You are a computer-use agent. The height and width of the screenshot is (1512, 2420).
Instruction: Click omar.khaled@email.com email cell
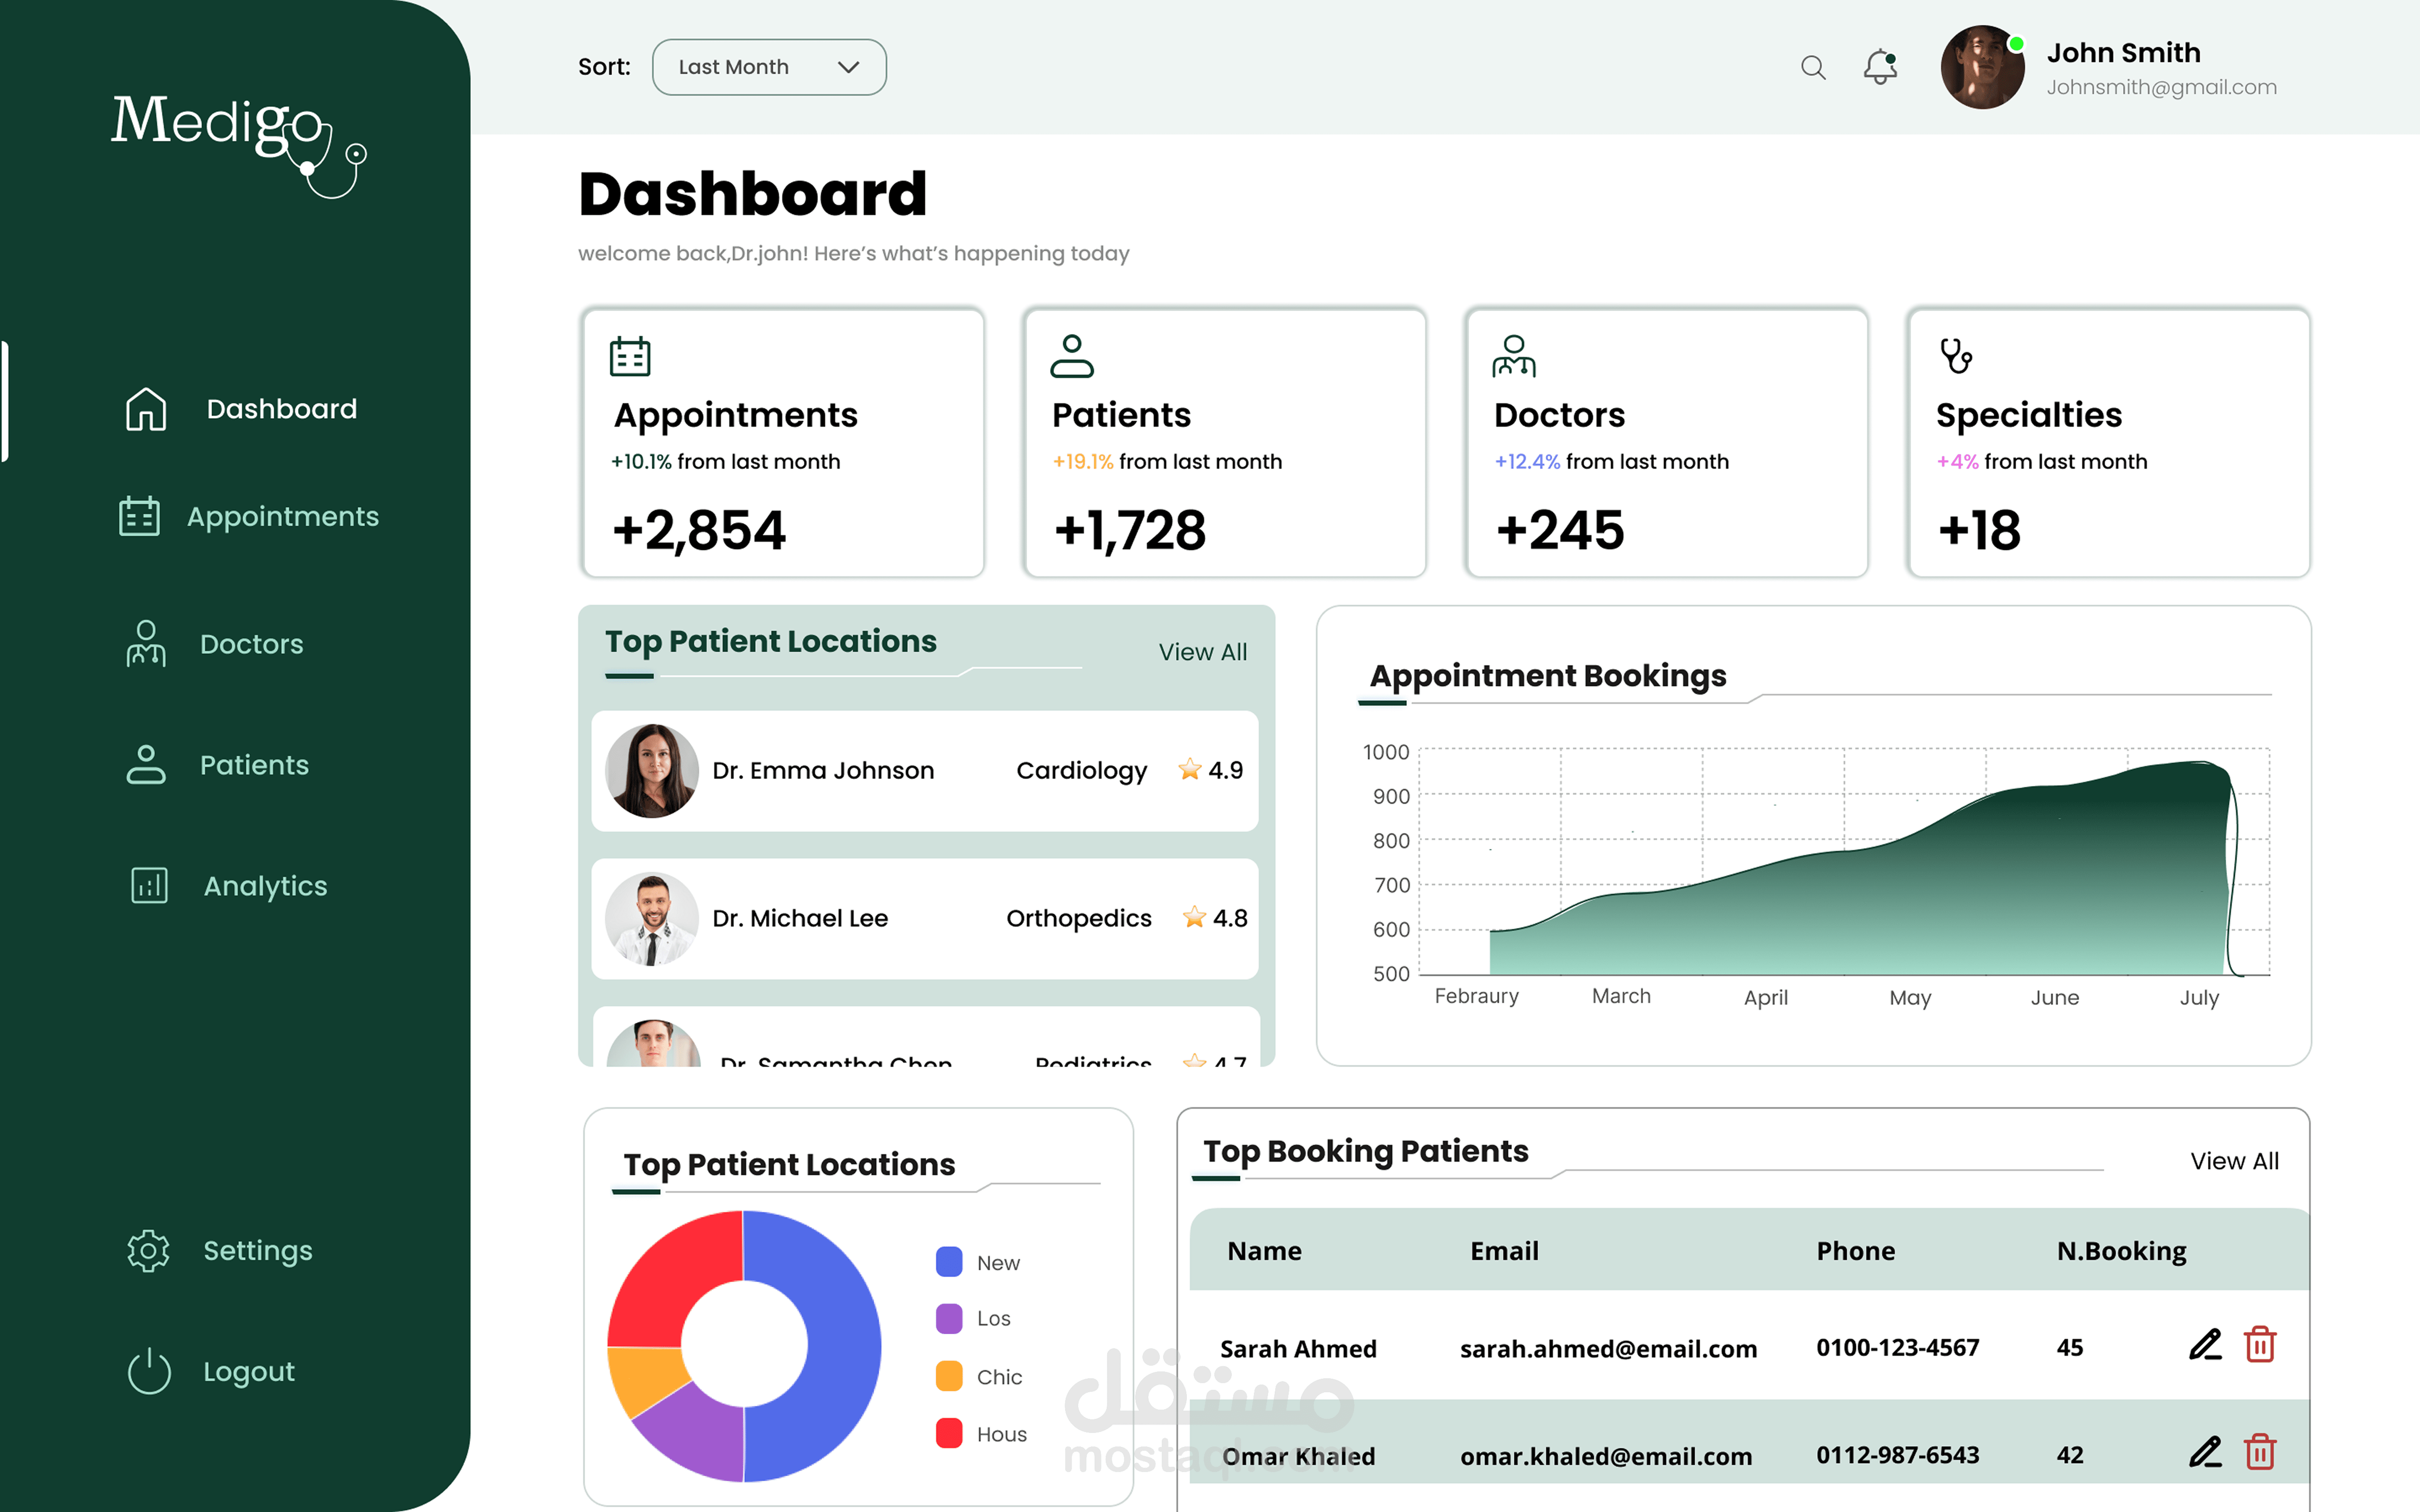[x=1606, y=1456]
